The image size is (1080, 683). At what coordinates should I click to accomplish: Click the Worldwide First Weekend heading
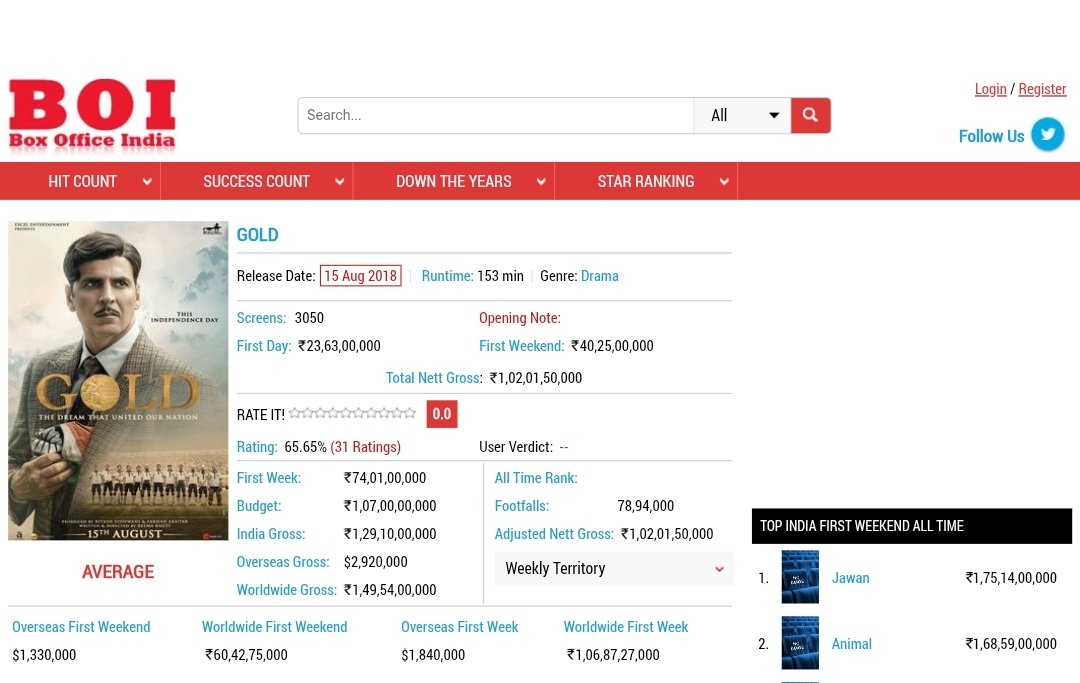point(274,627)
